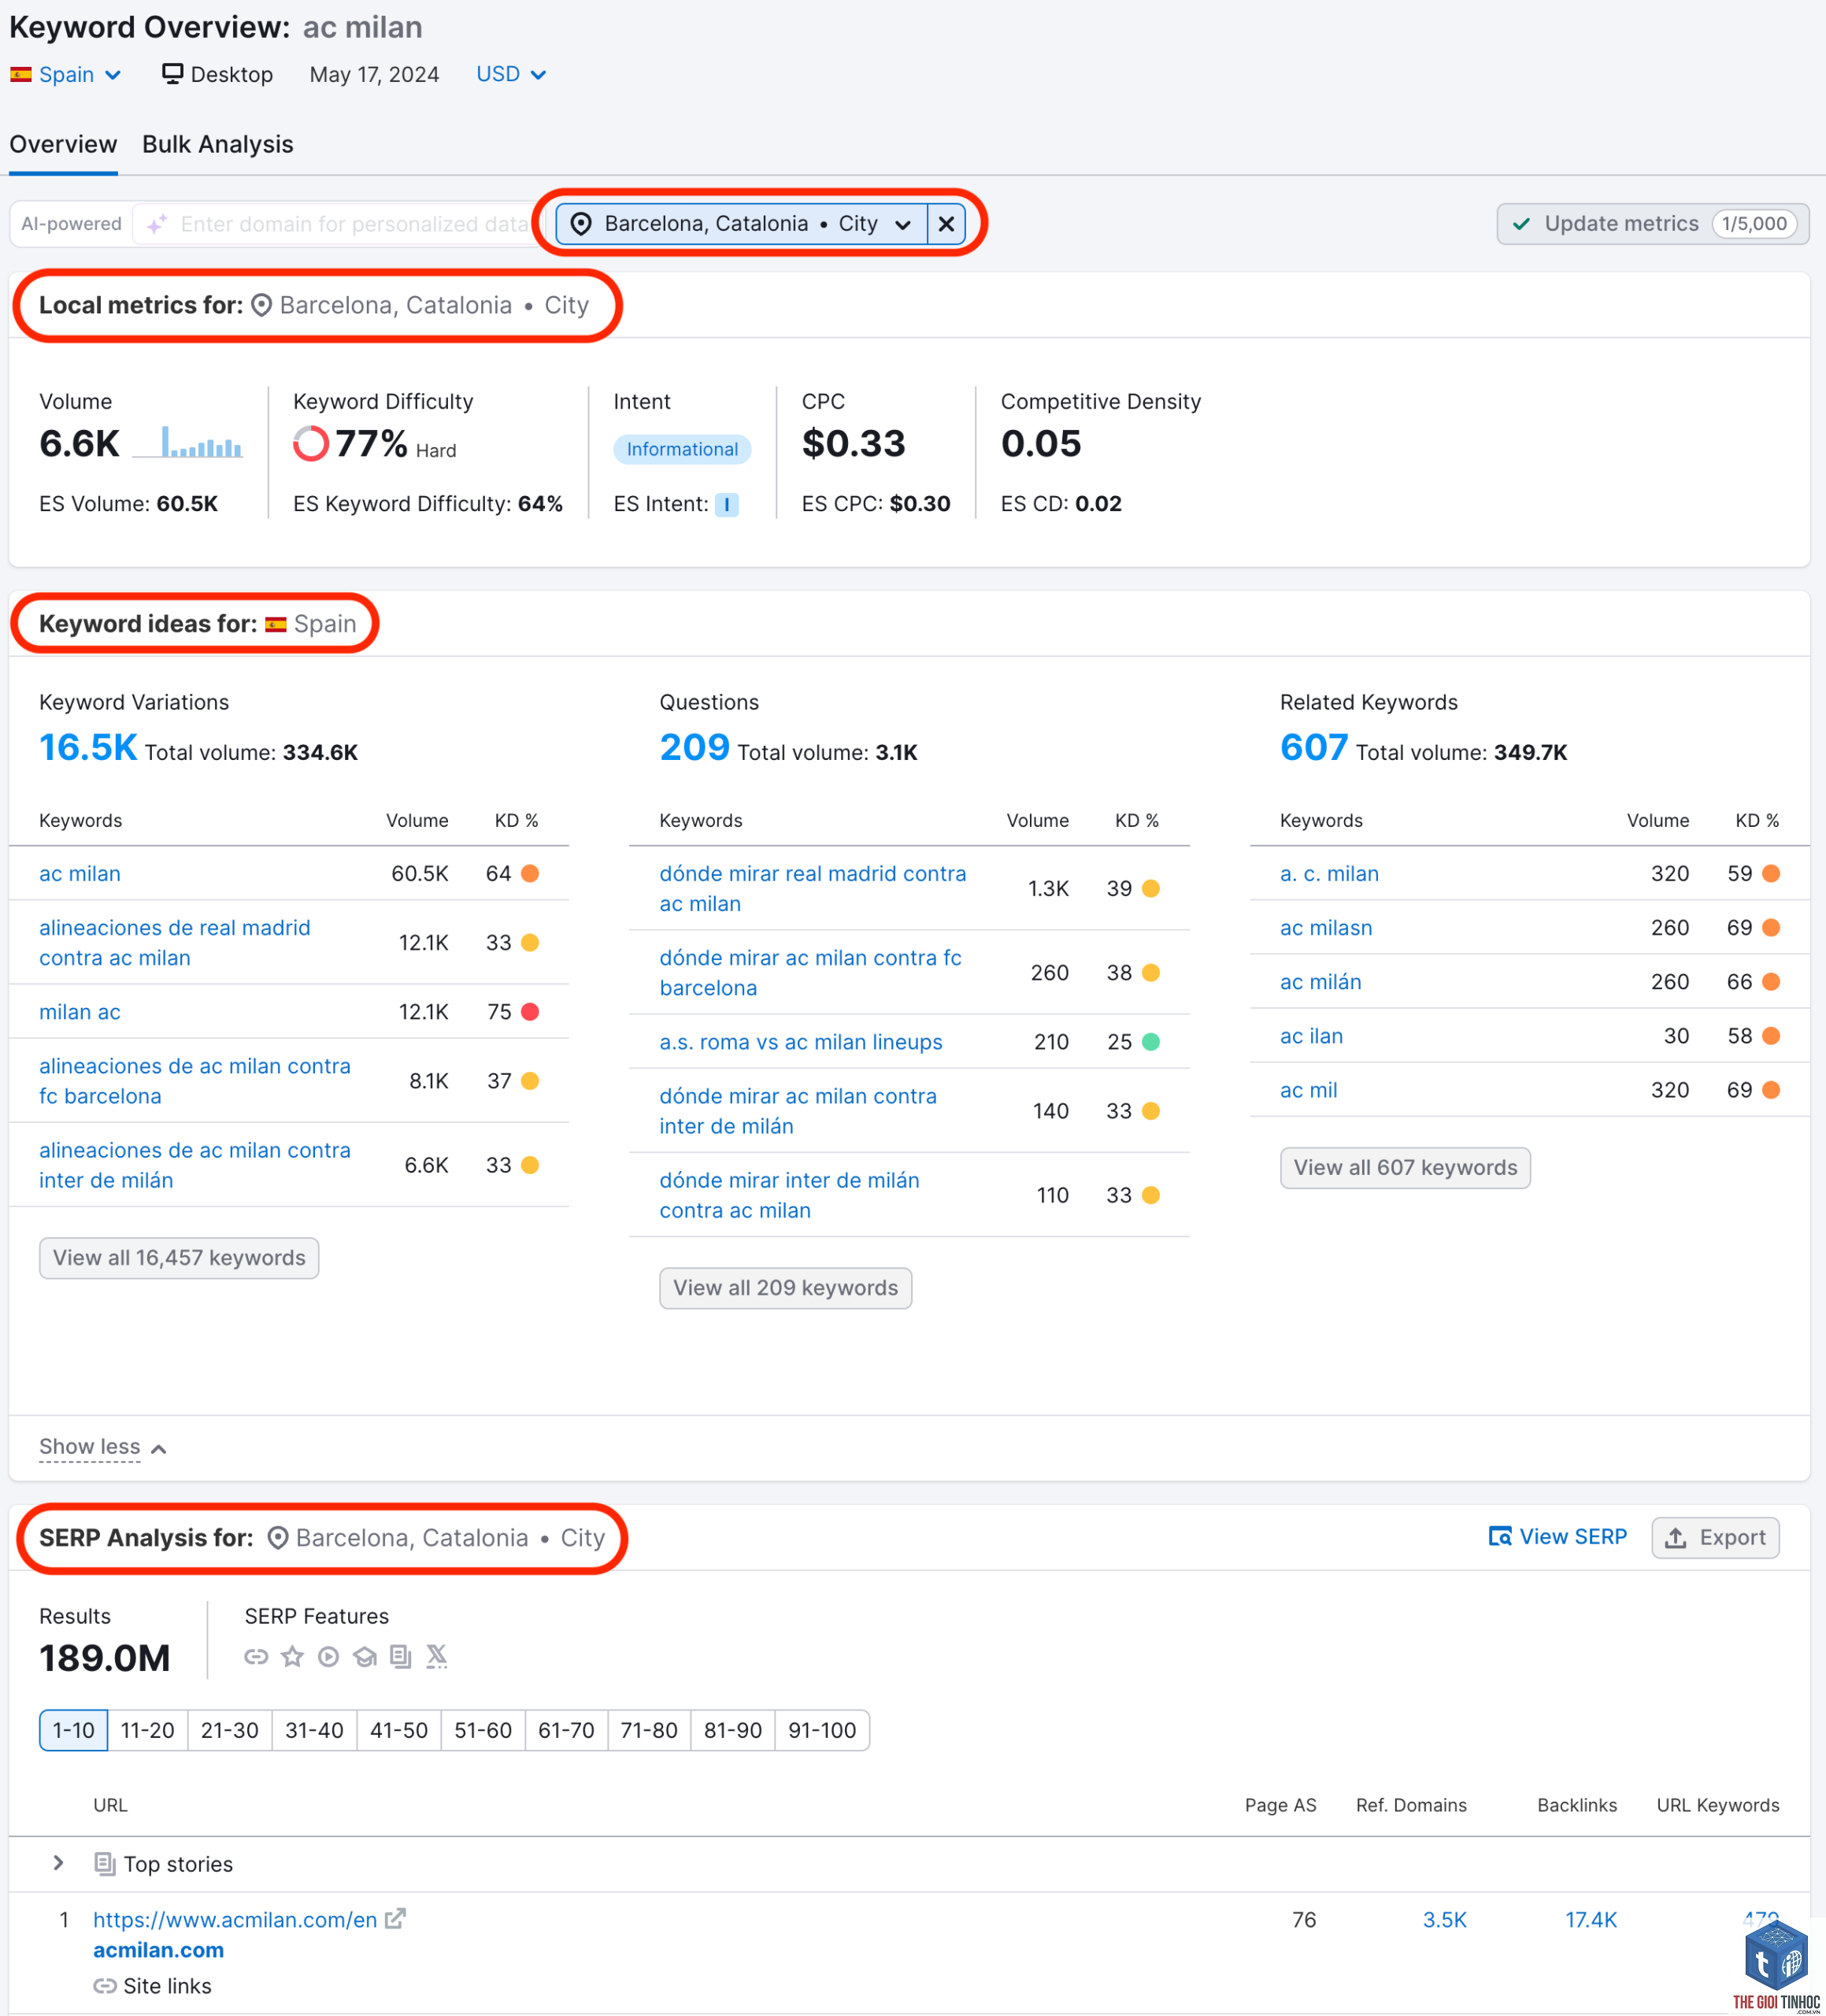Select SERP results page 81-90

(x=733, y=1730)
